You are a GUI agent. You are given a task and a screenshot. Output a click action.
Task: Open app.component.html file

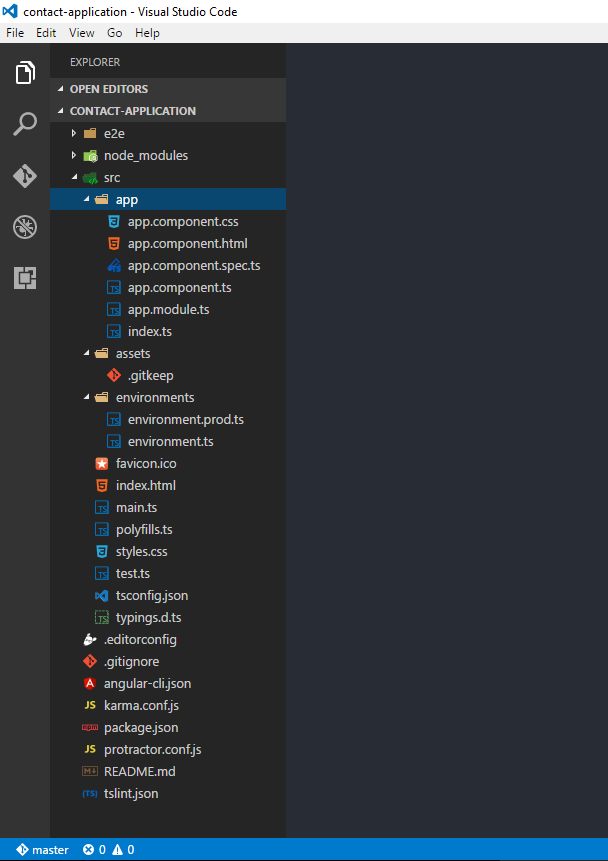click(187, 243)
